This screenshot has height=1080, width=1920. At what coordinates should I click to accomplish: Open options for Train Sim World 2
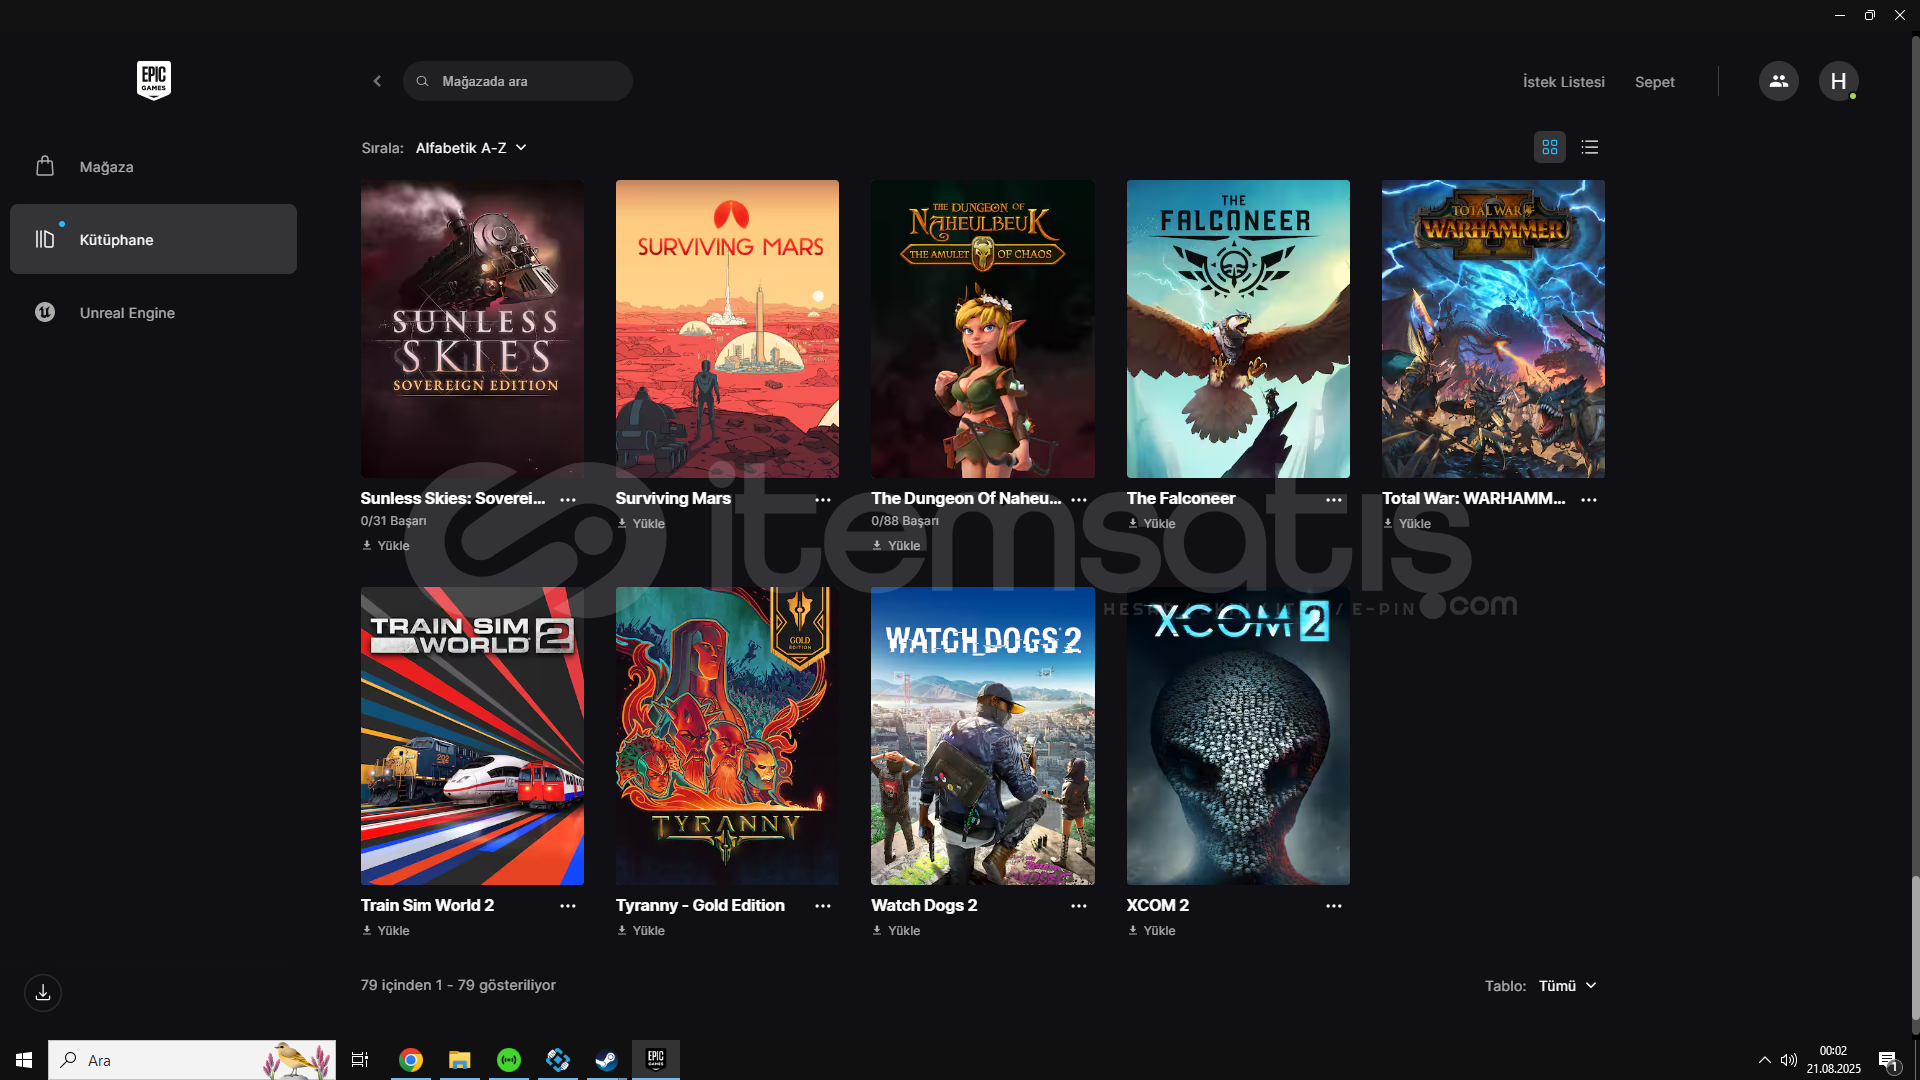568,906
